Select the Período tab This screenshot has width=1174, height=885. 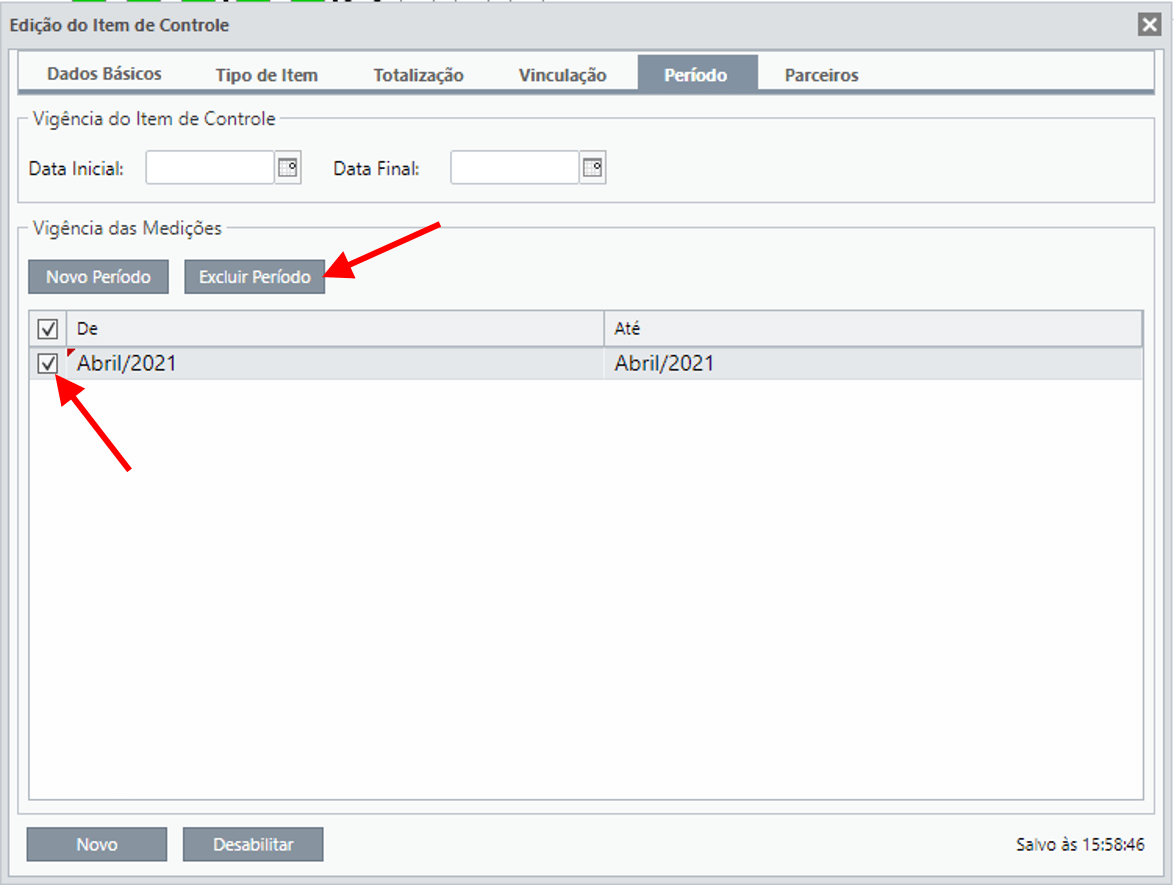(696, 74)
